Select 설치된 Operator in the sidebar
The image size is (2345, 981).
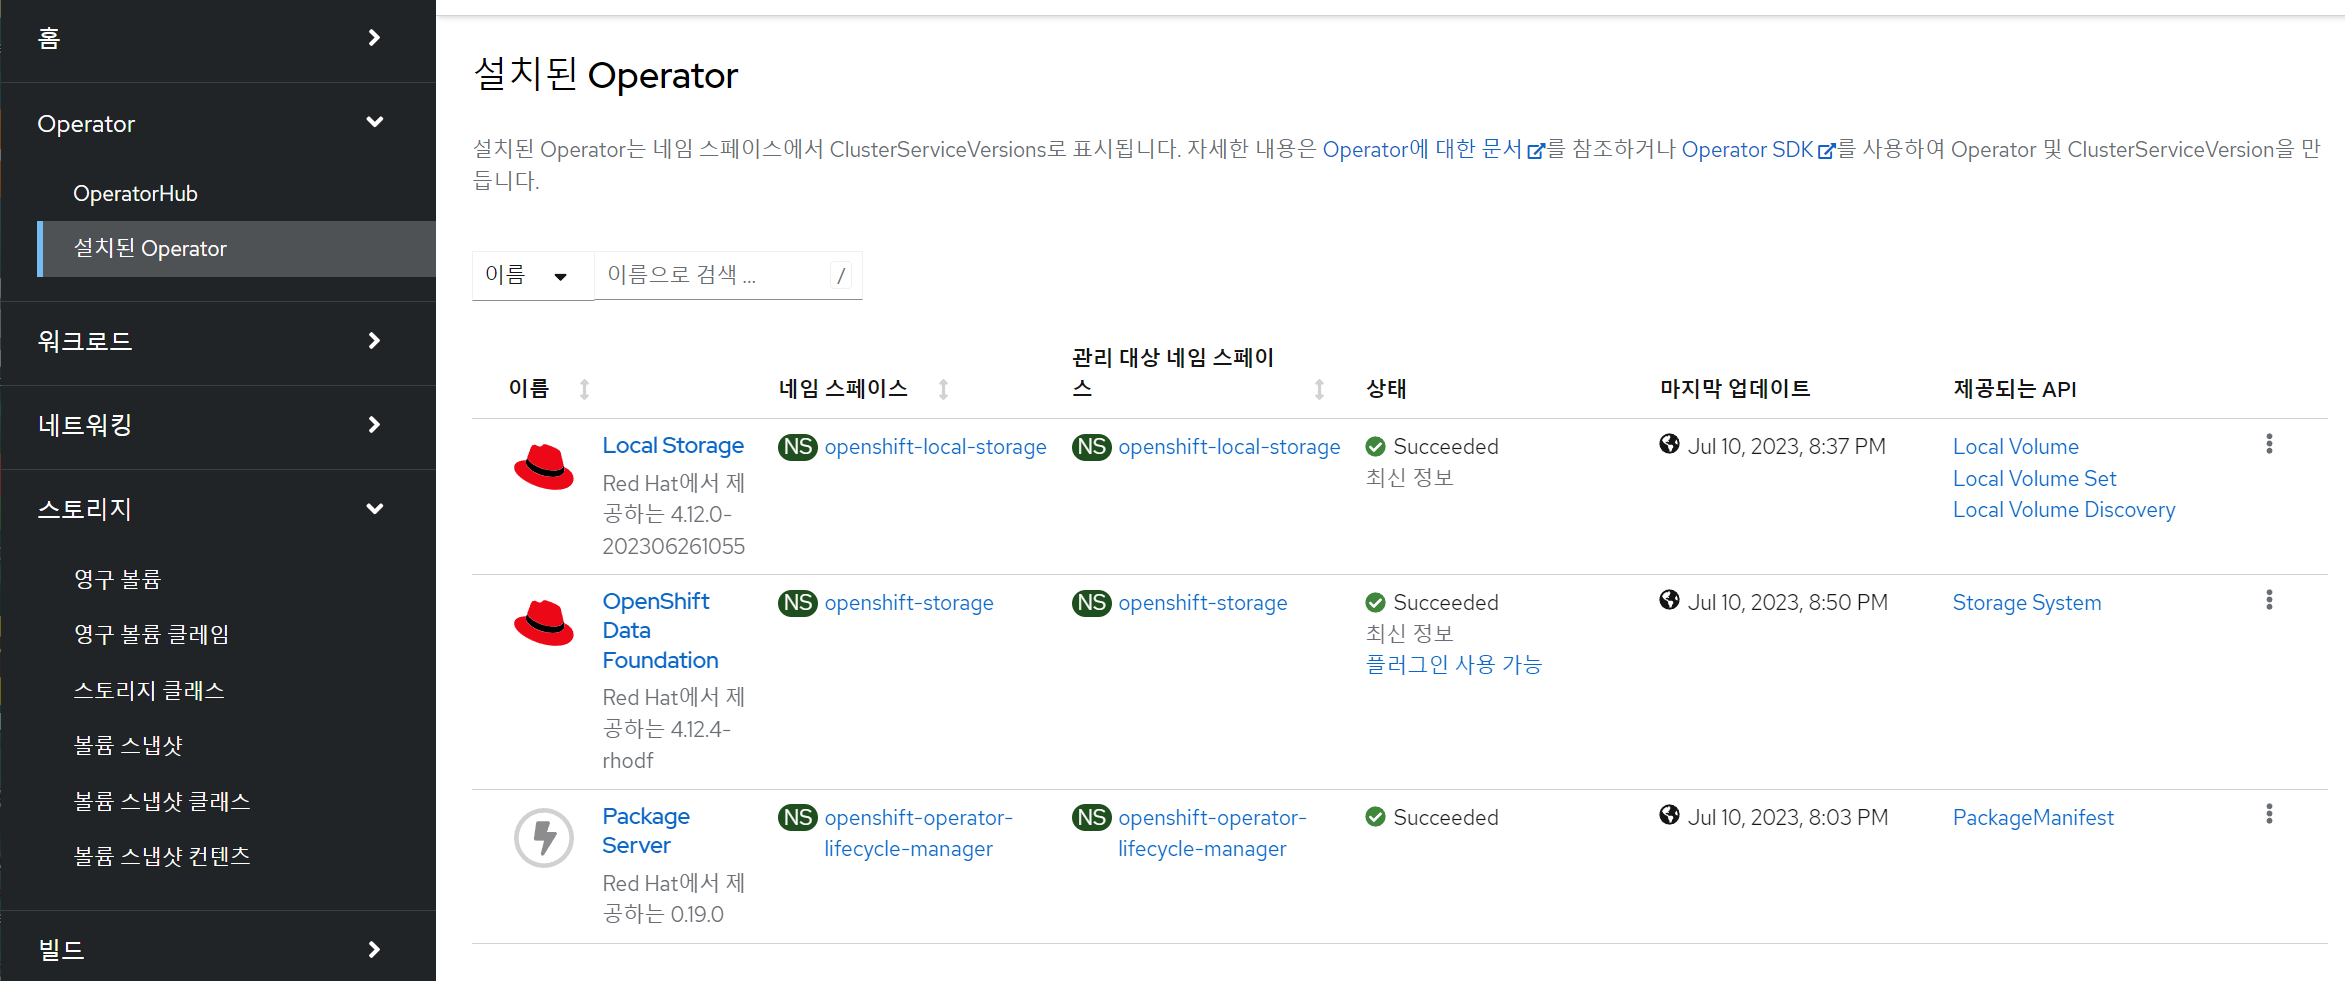pos(236,248)
